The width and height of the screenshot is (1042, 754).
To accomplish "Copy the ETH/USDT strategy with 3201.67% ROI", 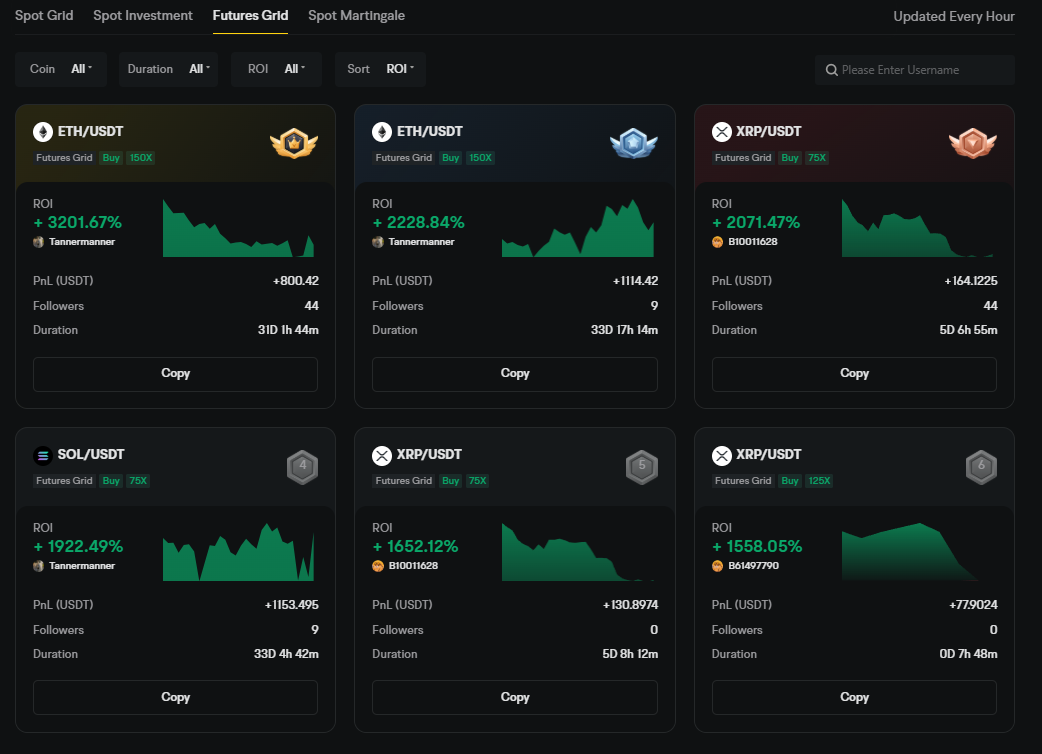I will tap(175, 373).
